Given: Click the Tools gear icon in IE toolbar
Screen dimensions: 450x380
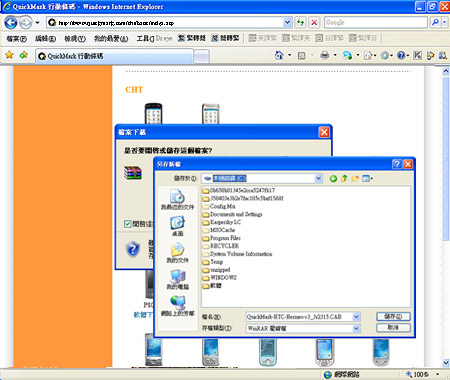Looking at the screenshot, I should [384, 55].
